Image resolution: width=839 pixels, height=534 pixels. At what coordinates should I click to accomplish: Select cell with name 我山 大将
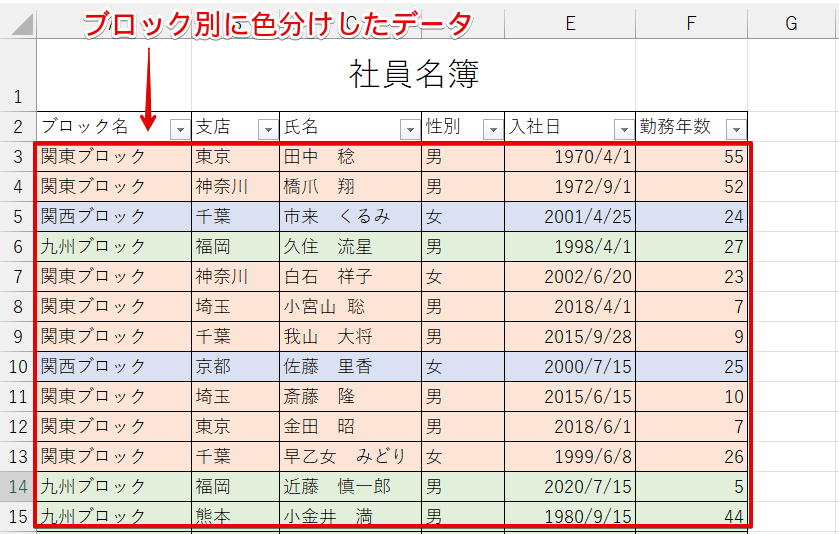(350, 337)
